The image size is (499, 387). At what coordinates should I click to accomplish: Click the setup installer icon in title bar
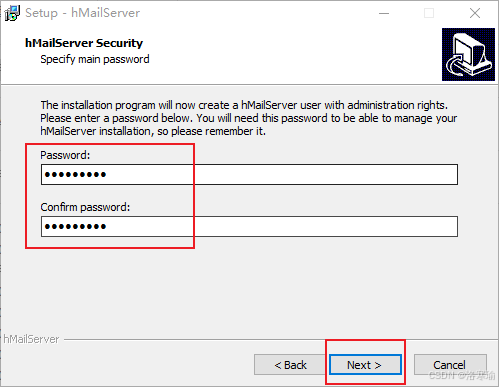click(x=12, y=13)
